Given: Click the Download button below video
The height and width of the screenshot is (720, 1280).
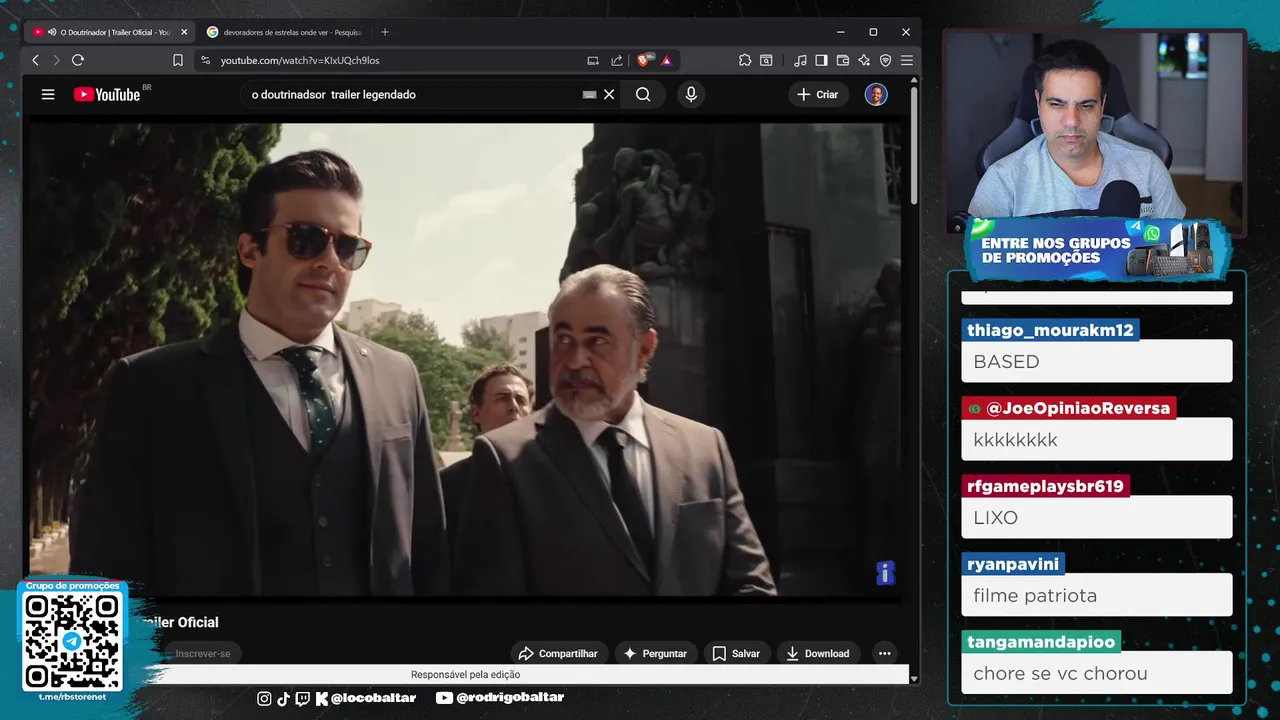Looking at the screenshot, I should point(818,653).
